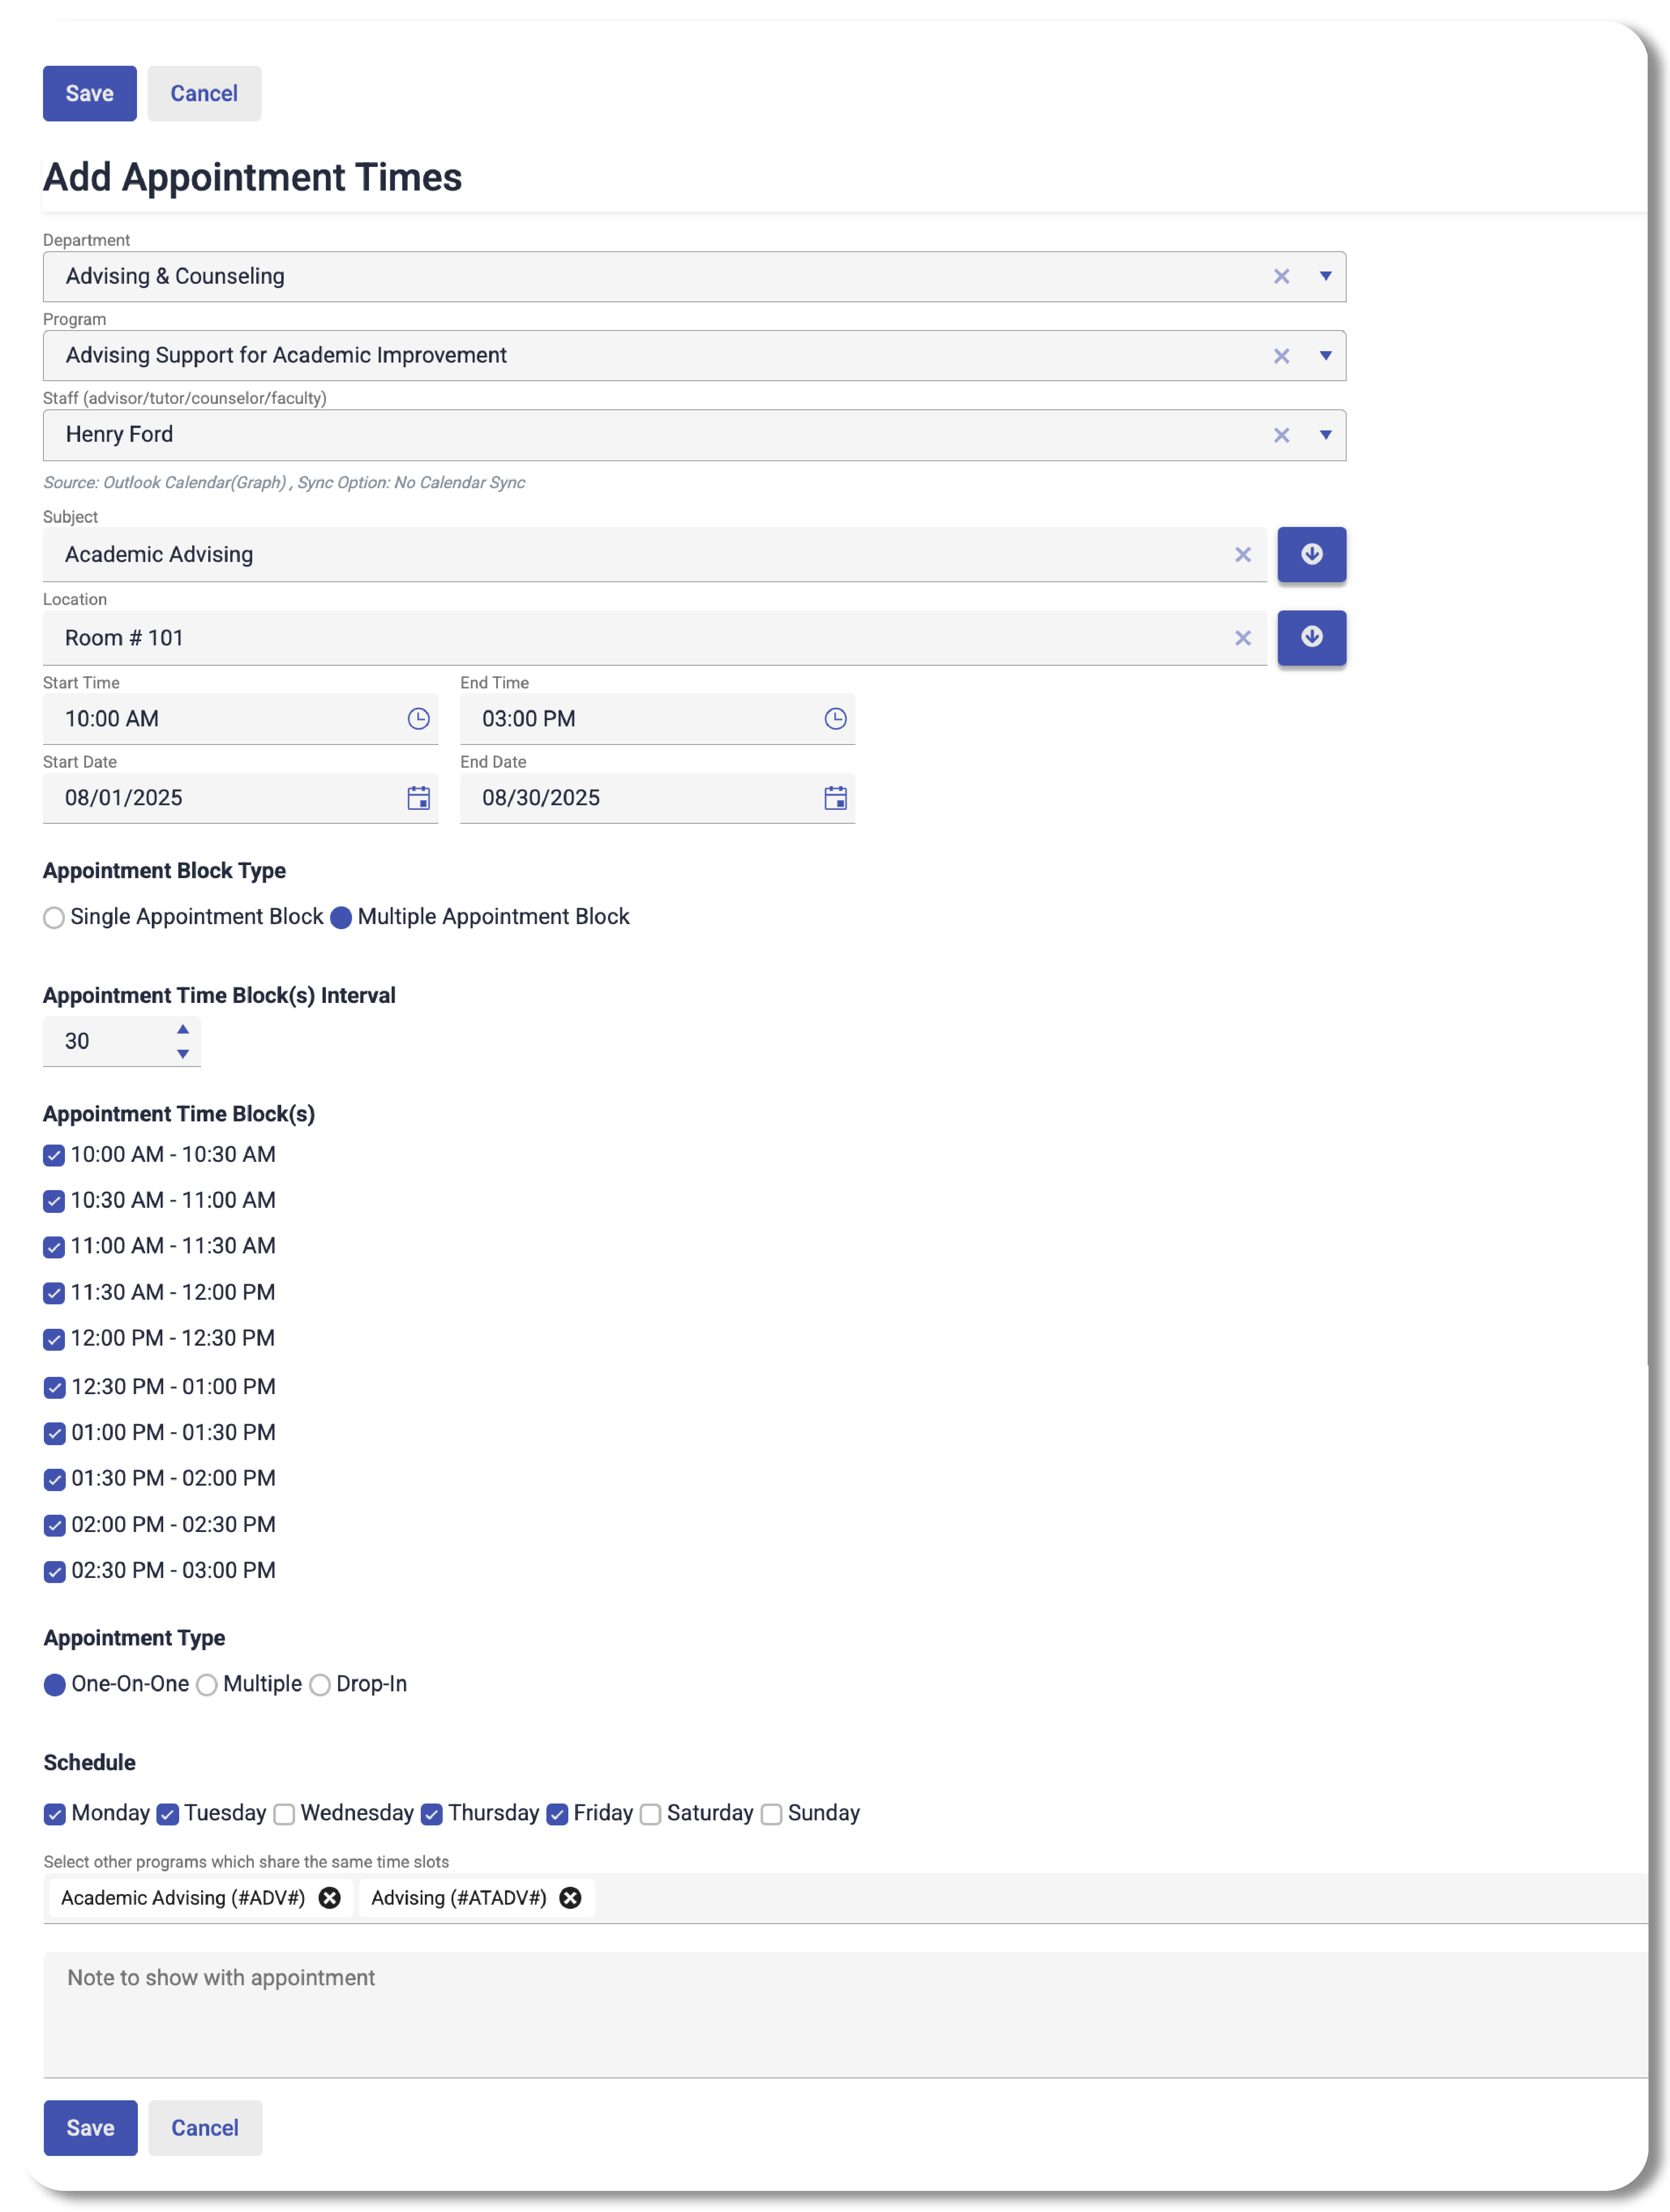Open the Start Date calendar icon

click(x=418, y=798)
